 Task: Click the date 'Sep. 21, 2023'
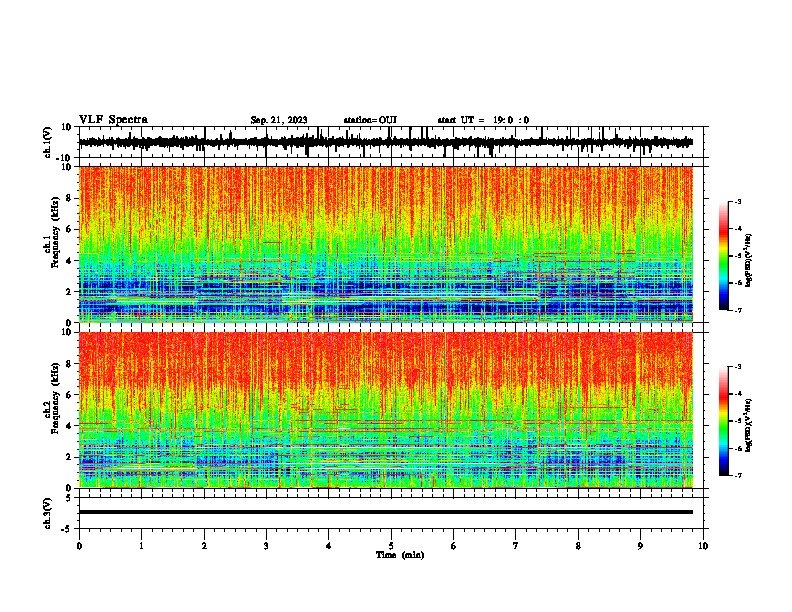[279, 120]
